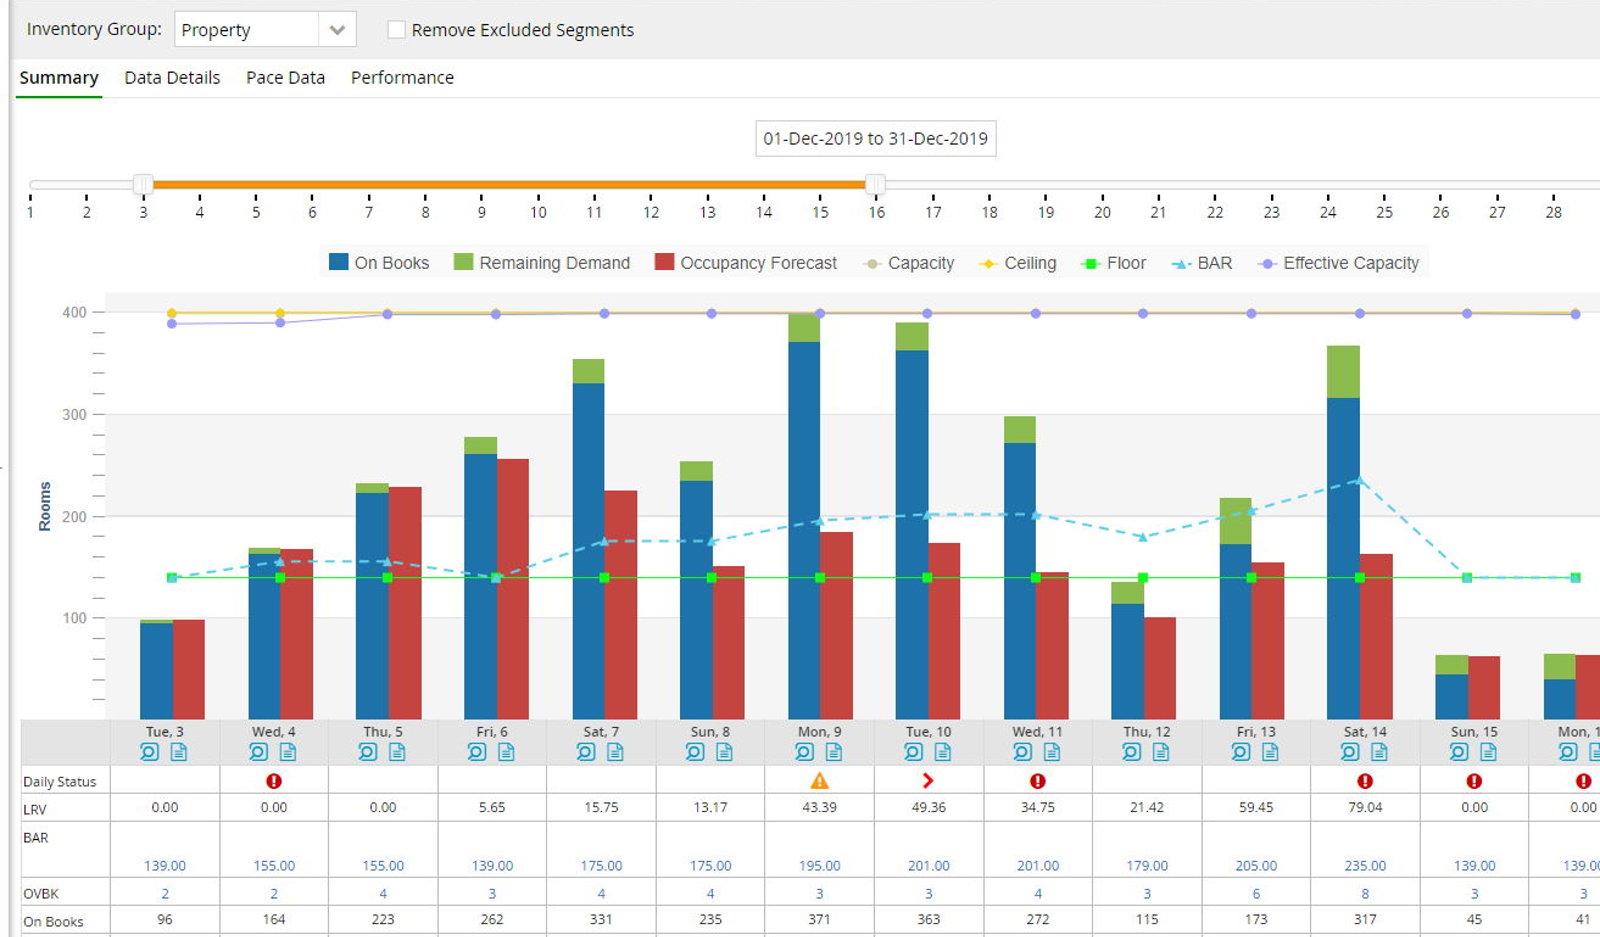Open document icon under Mon, 9
Viewport: 1600px width, 937px height.
[x=834, y=752]
